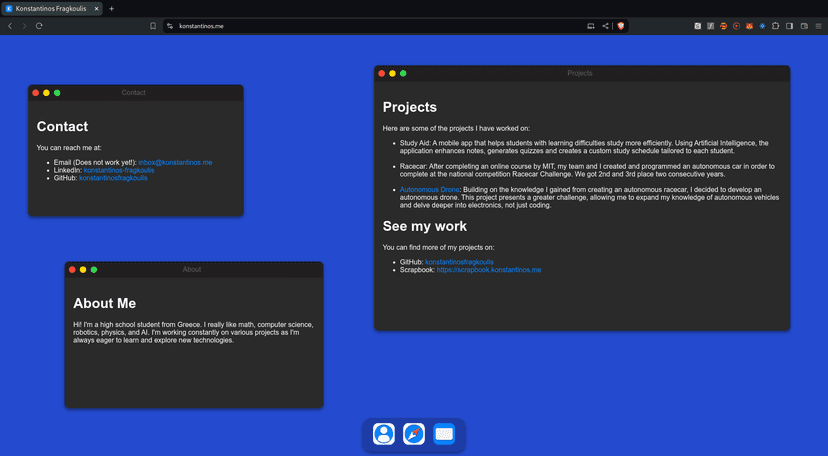The width and height of the screenshot is (828, 456).
Task: Maximize the Projects window with green button
Action: tap(403, 73)
